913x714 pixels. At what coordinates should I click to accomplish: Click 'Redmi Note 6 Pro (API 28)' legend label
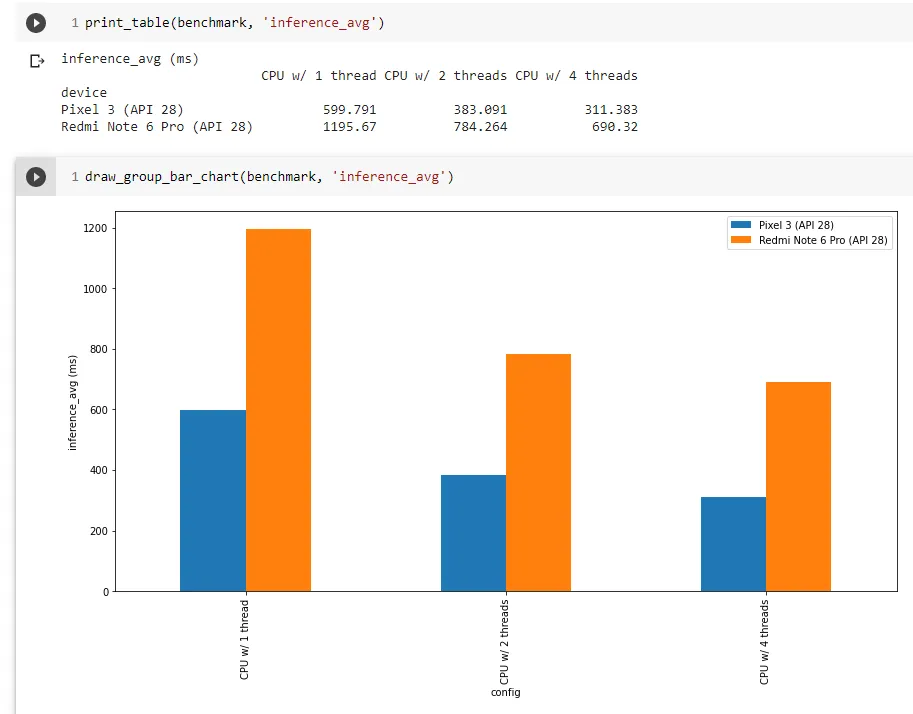pyautogui.click(x=823, y=240)
